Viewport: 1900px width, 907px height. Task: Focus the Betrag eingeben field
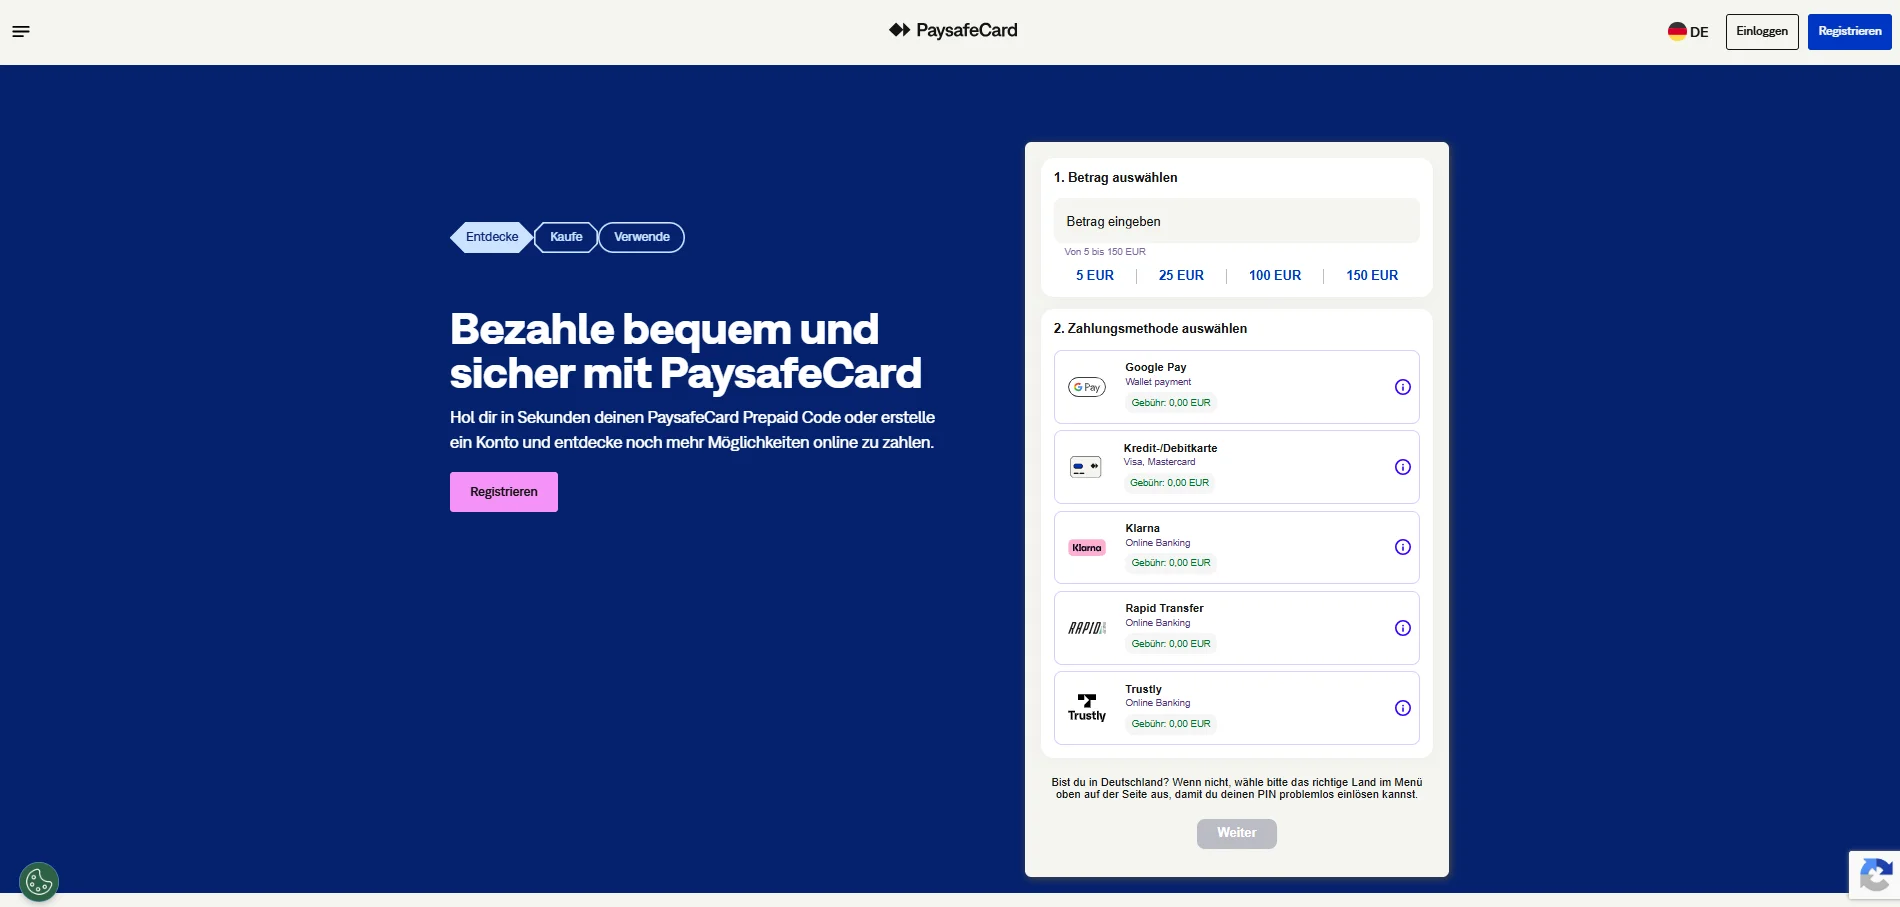click(1237, 221)
